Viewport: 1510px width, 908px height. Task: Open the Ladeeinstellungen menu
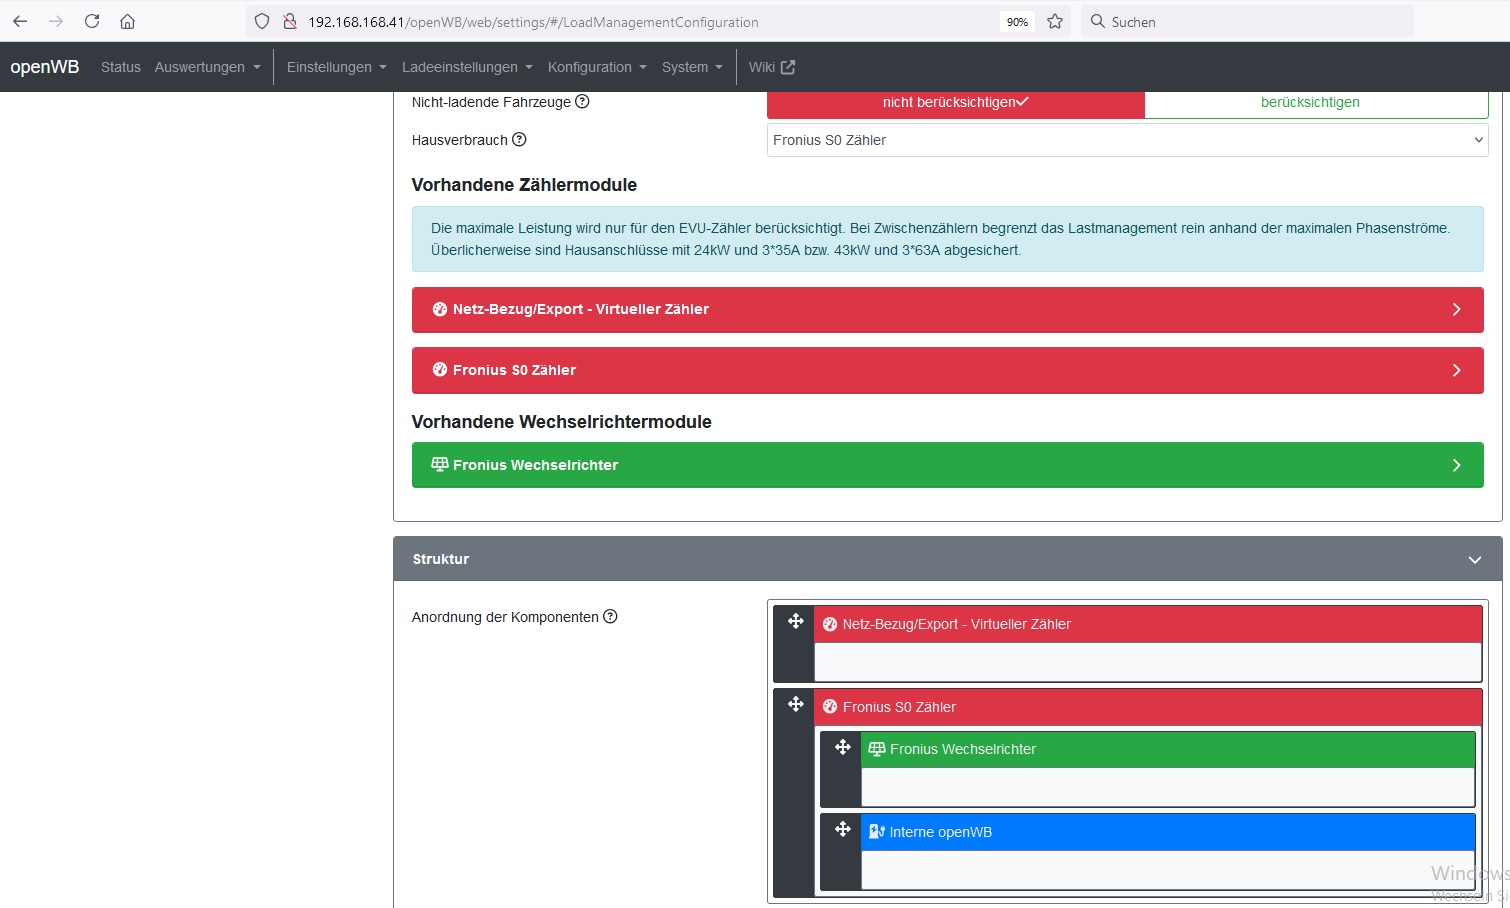[467, 67]
